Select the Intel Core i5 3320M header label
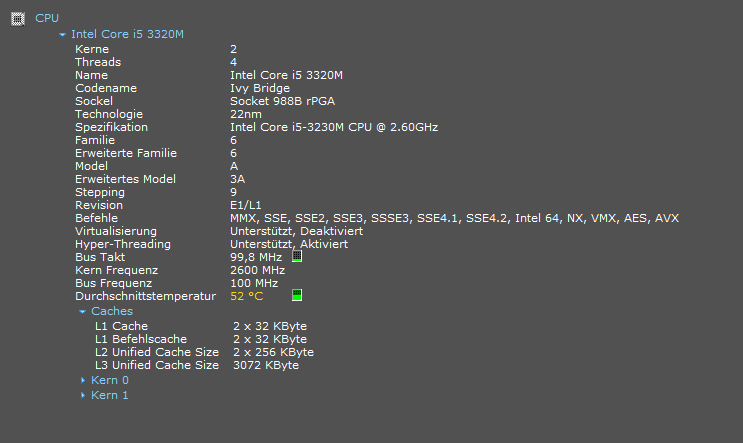 tap(127, 34)
